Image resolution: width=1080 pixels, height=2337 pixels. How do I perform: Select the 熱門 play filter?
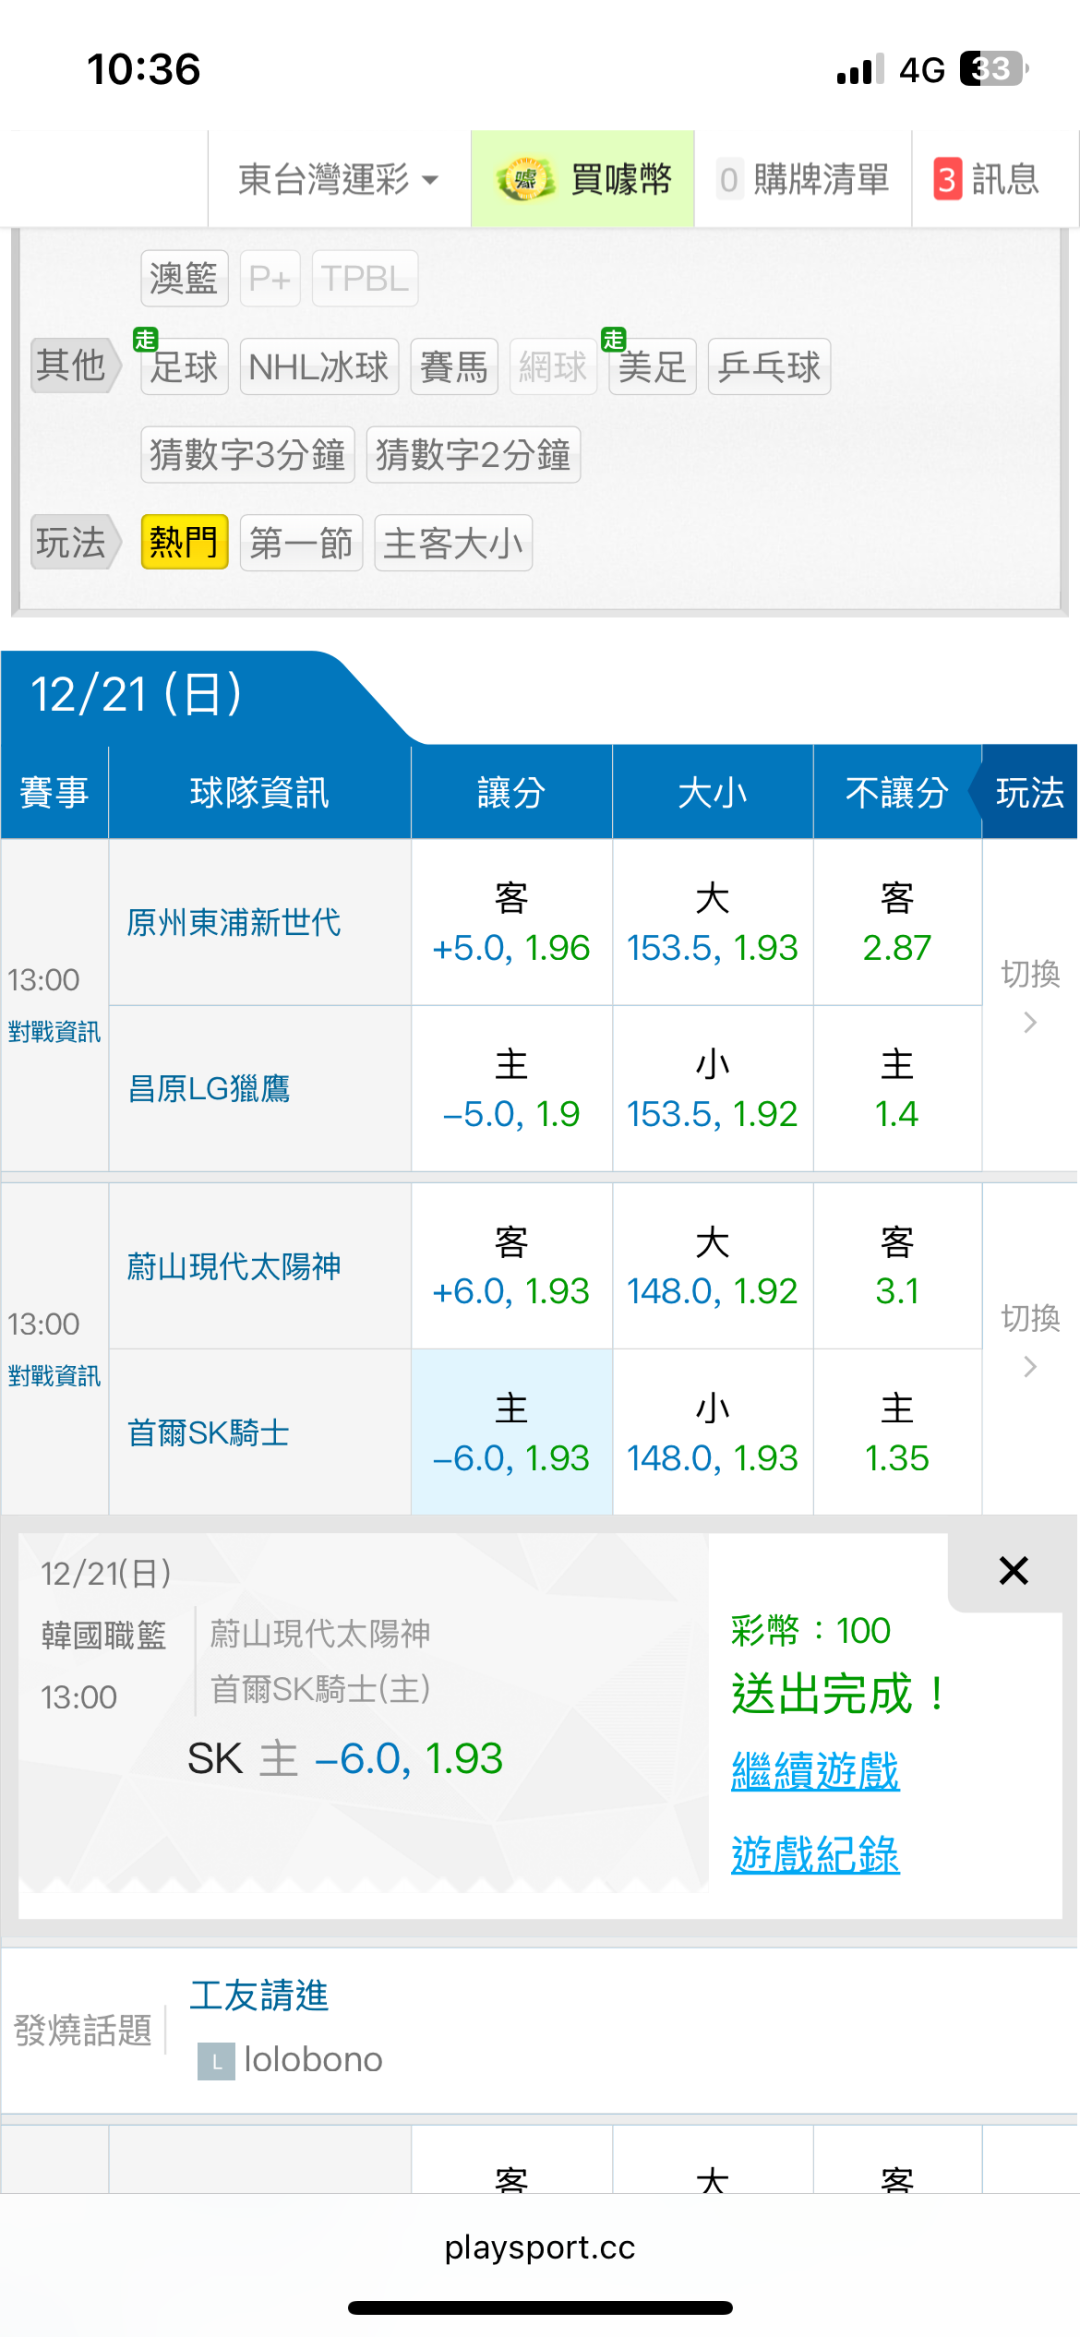pos(184,543)
